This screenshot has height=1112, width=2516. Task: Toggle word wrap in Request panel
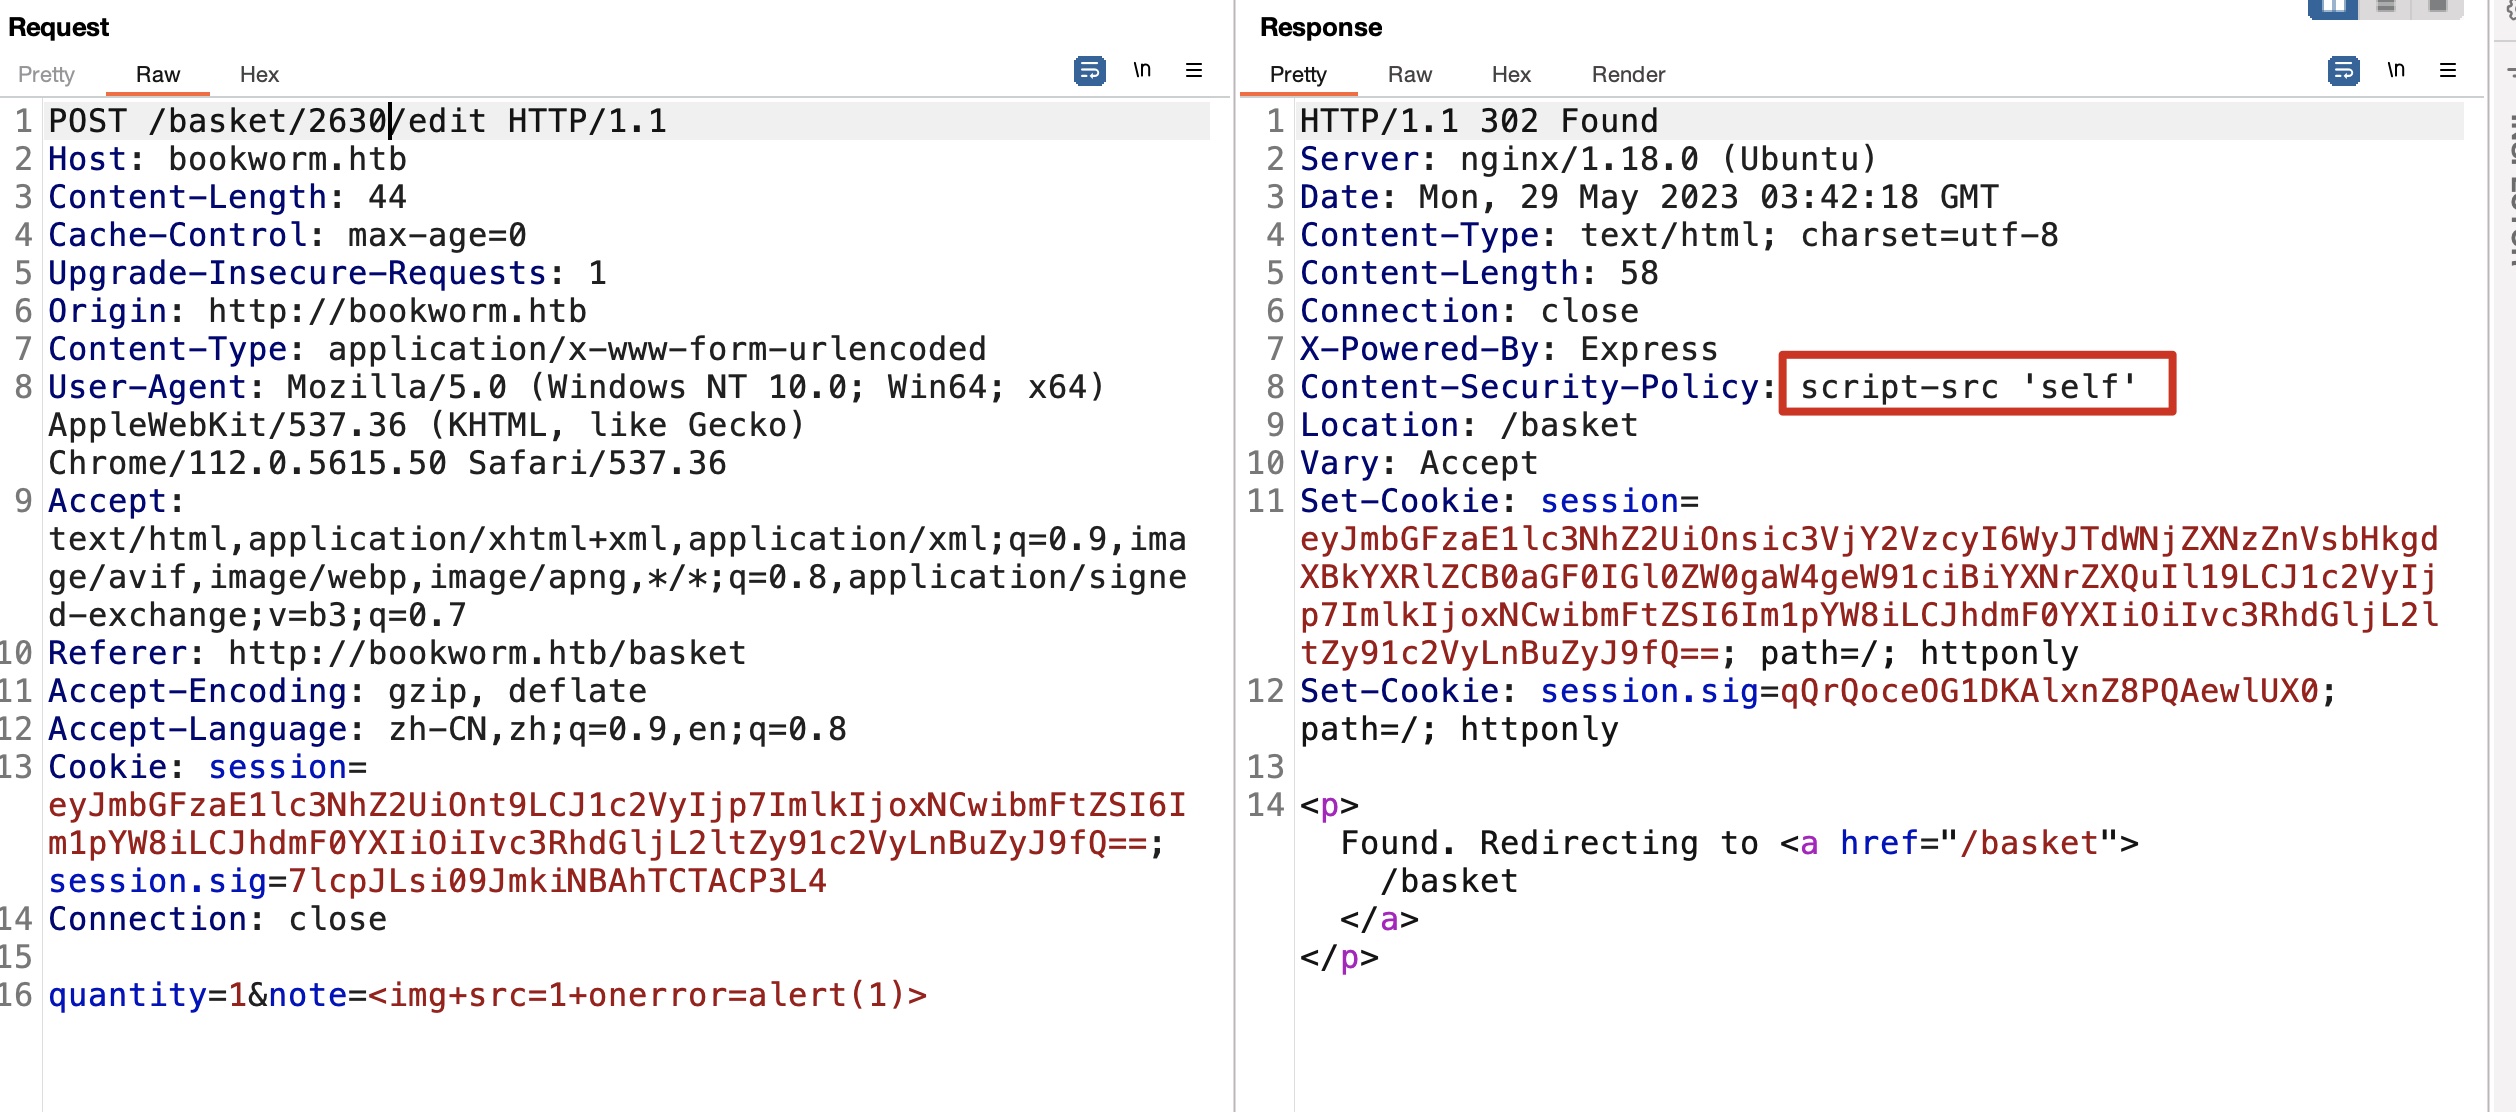(x=1089, y=71)
